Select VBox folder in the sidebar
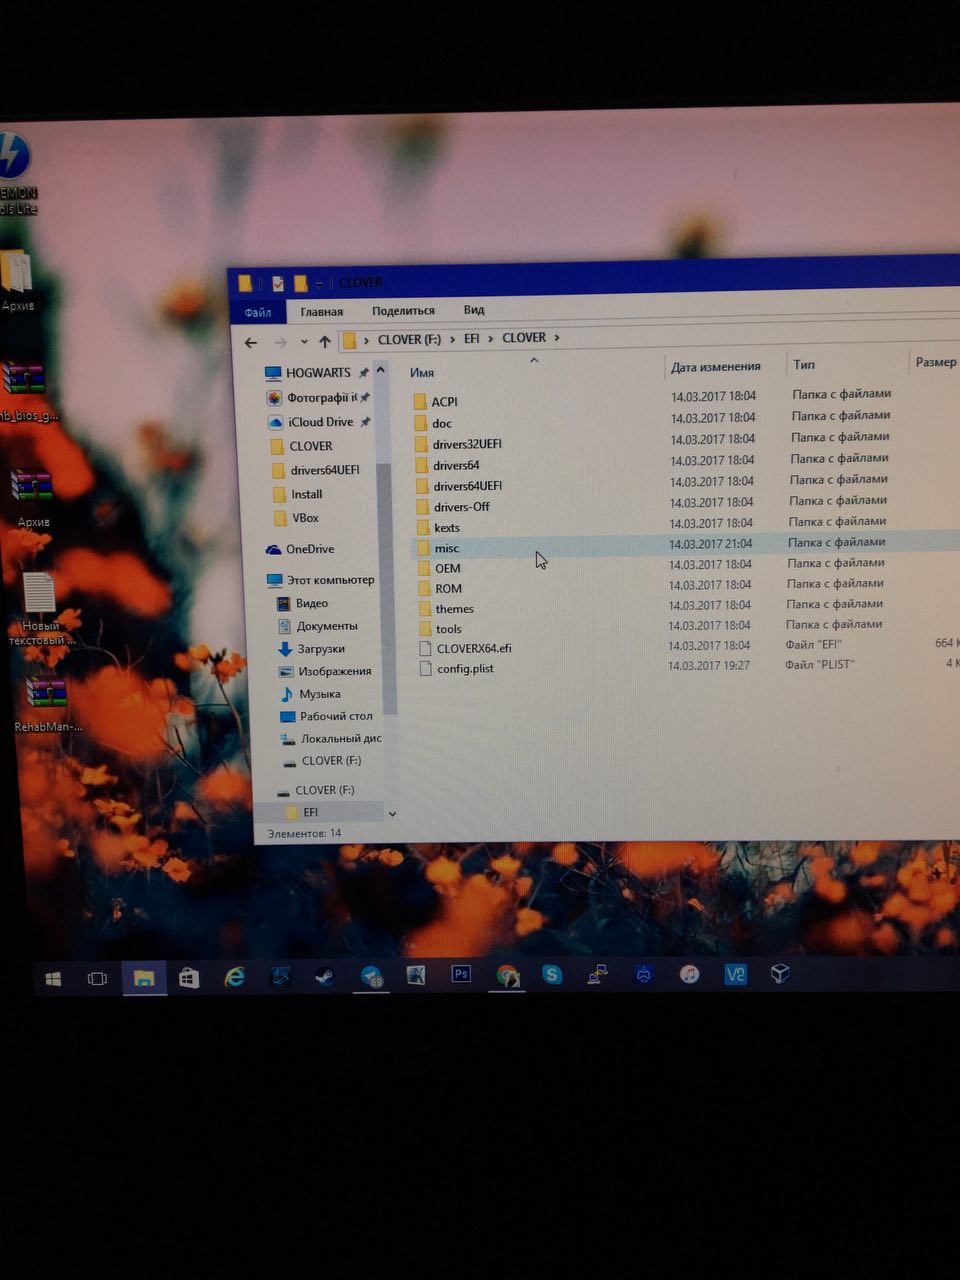The height and width of the screenshot is (1280, 960). (x=305, y=518)
